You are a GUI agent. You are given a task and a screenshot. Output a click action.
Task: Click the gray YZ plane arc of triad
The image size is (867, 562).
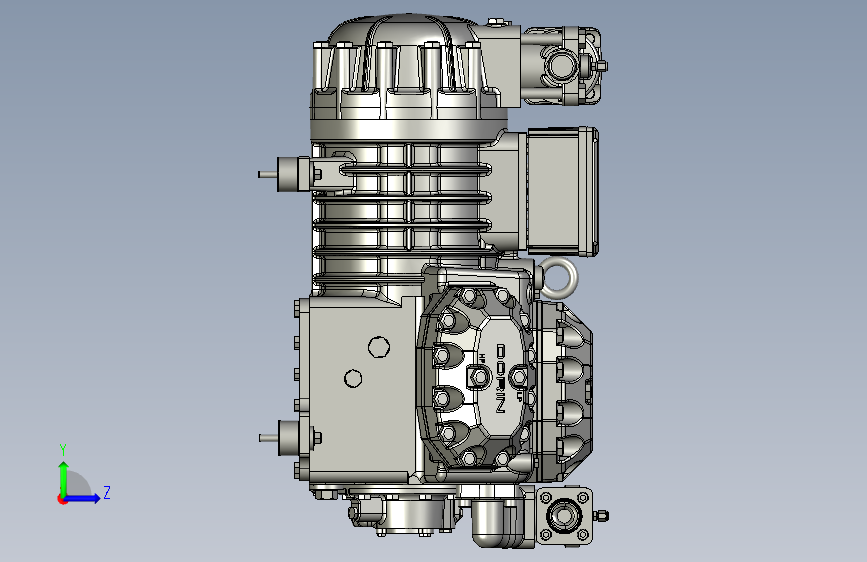[x=79, y=485]
